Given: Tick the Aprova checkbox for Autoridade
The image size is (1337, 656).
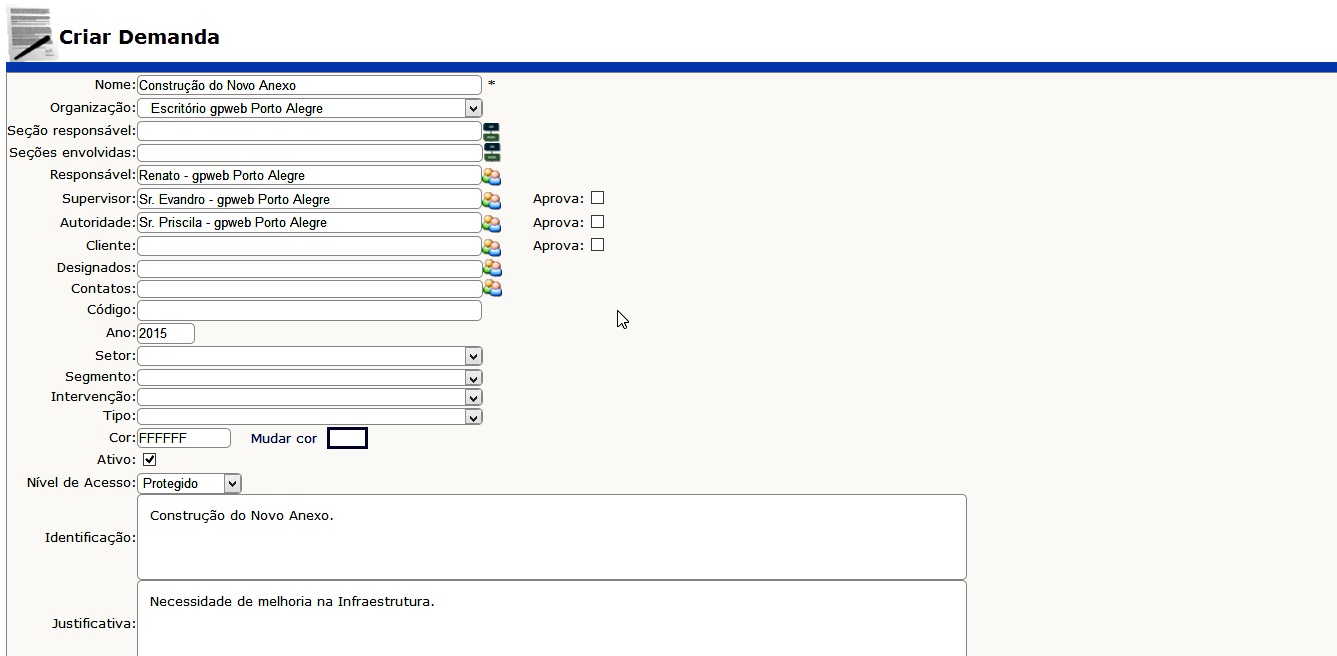Looking at the screenshot, I should click(597, 222).
